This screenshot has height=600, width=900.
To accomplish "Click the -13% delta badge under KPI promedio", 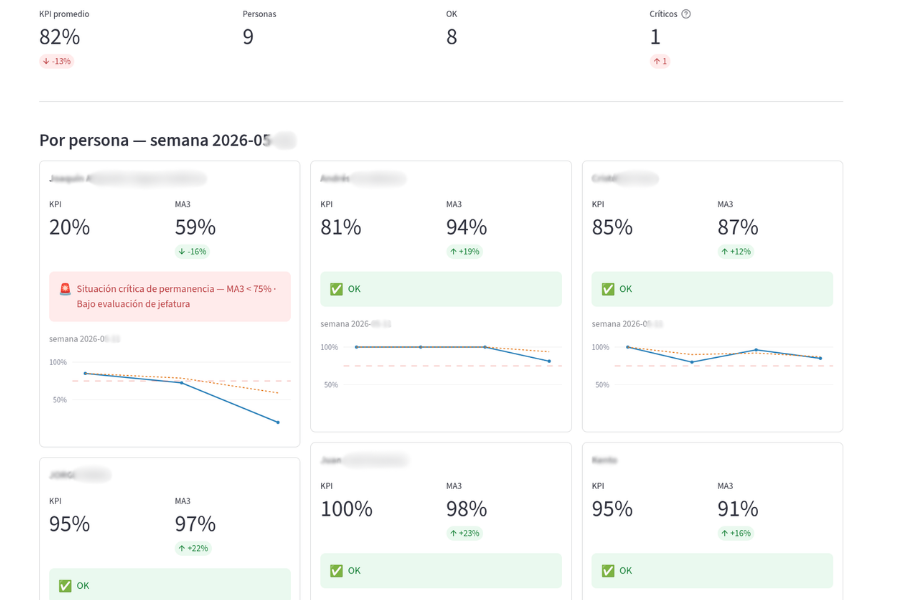I will (x=57, y=61).
